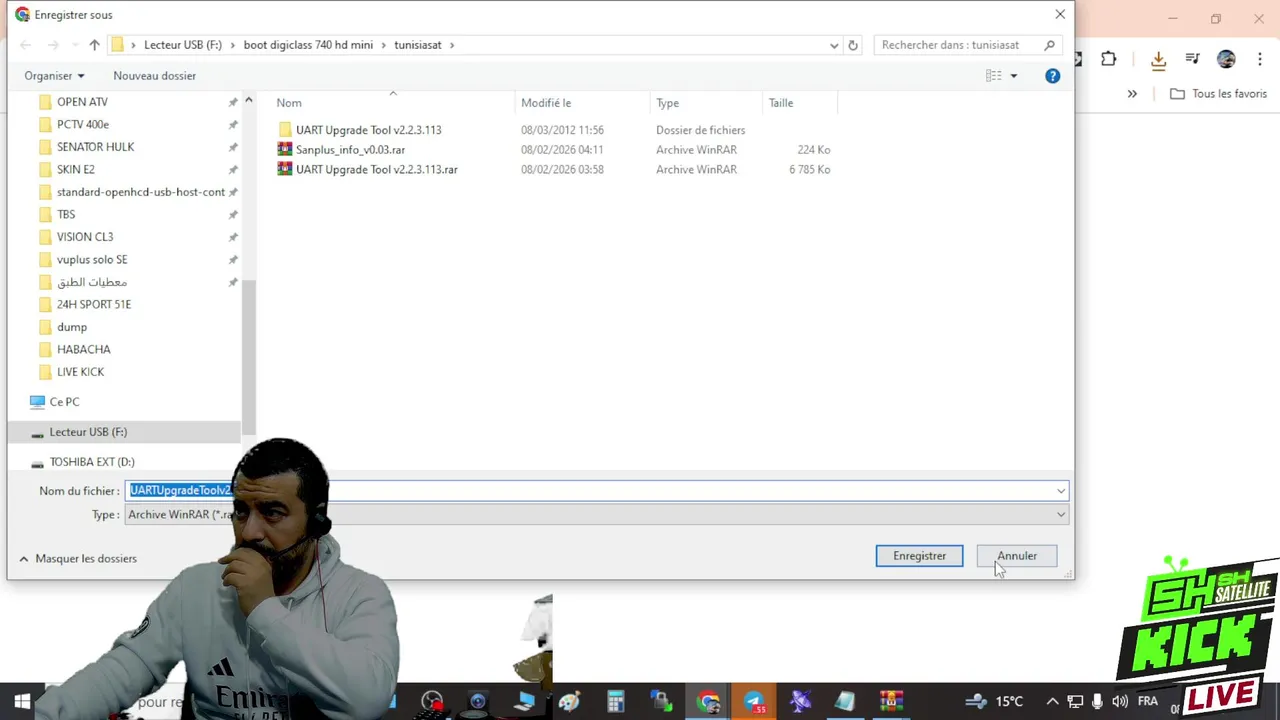1280x720 pixels.
Task: Select Sanplus_info_v0.03.rar file
Action: (350, 150)
